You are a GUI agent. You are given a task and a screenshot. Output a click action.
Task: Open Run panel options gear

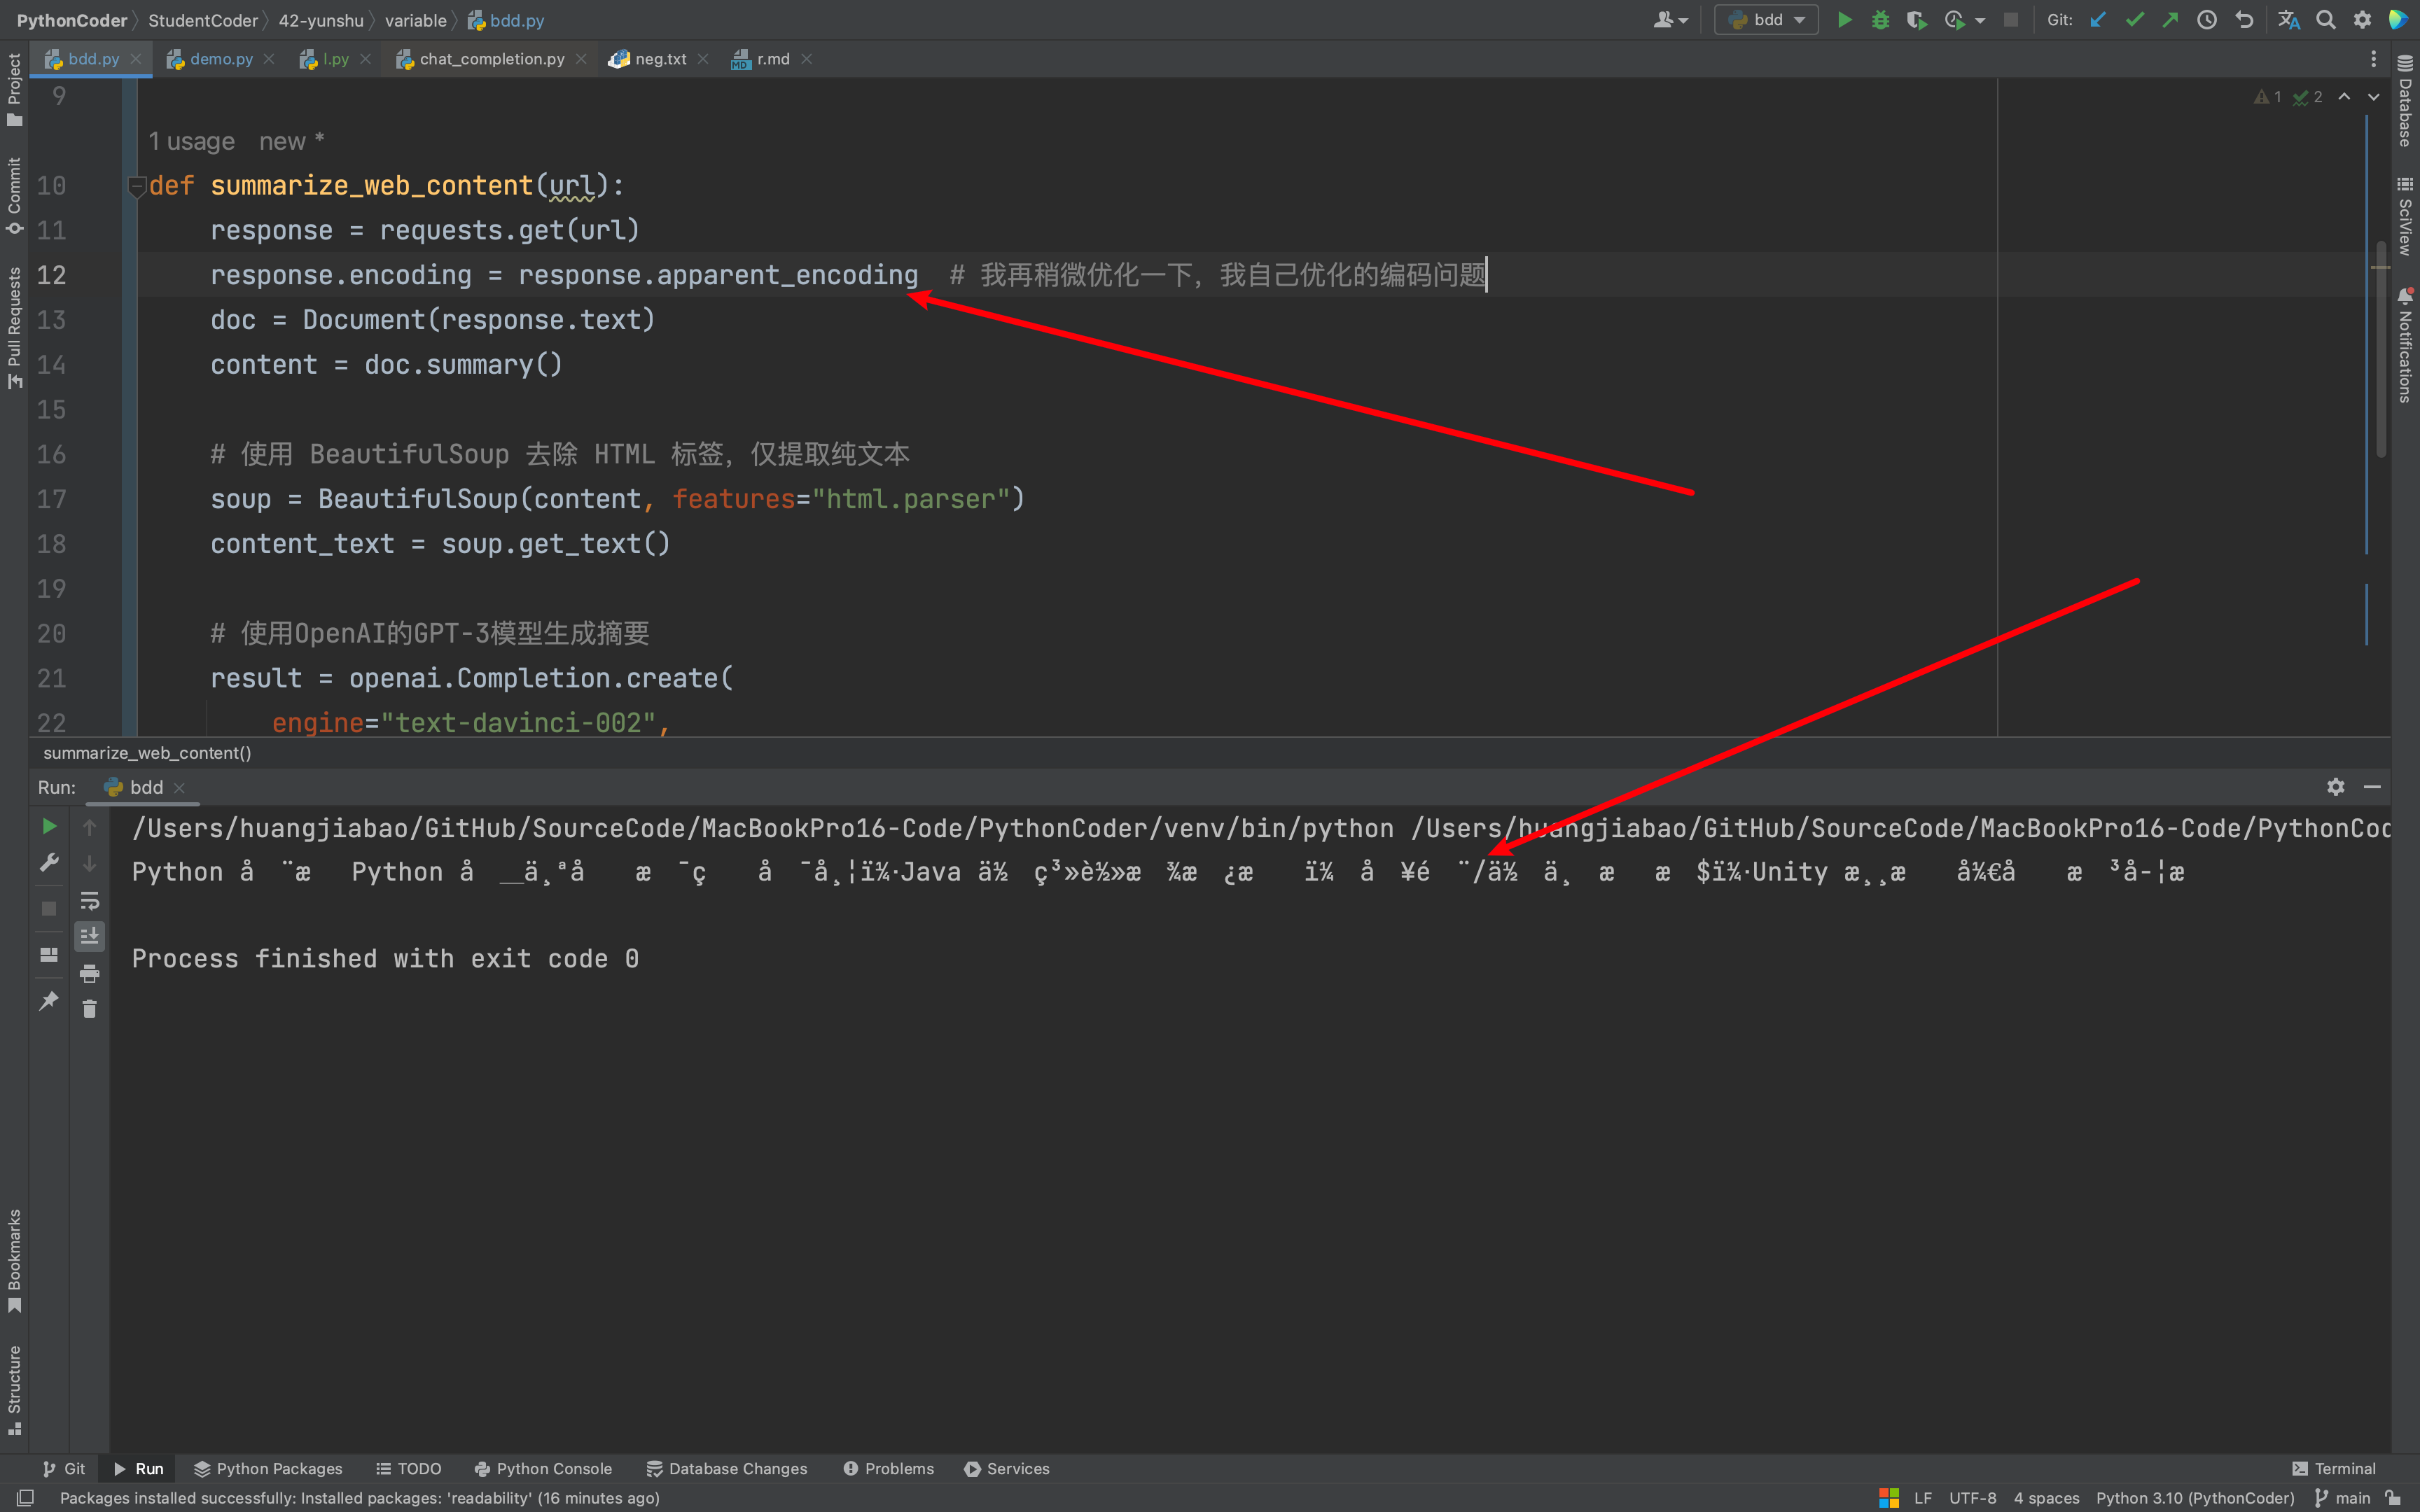coord(2335,787)
